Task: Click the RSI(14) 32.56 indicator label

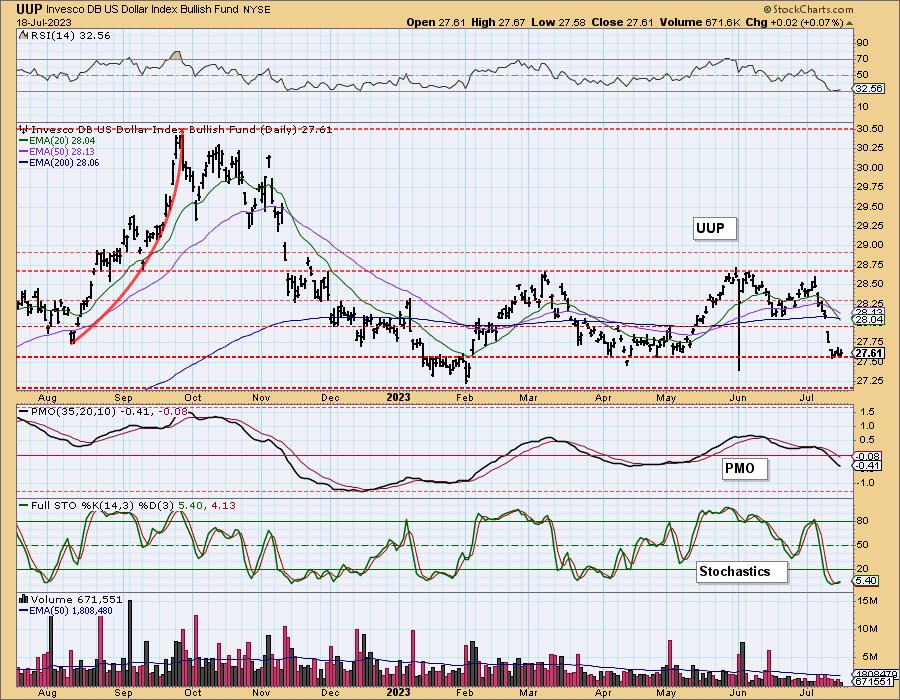Action: pos(69,35)
